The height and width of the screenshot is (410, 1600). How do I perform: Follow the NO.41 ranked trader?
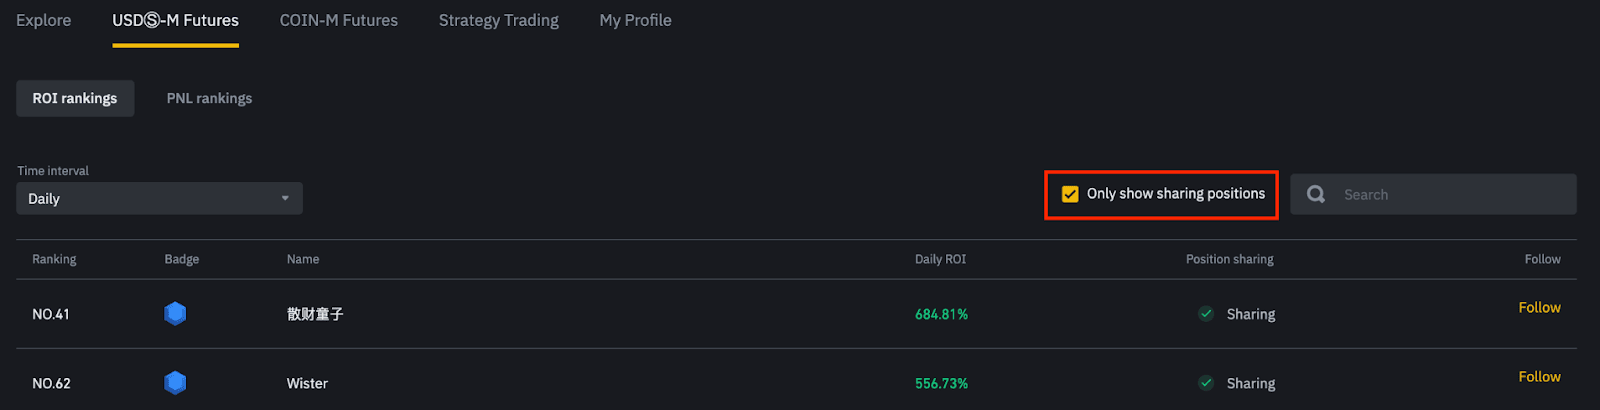coord(1539,308)
